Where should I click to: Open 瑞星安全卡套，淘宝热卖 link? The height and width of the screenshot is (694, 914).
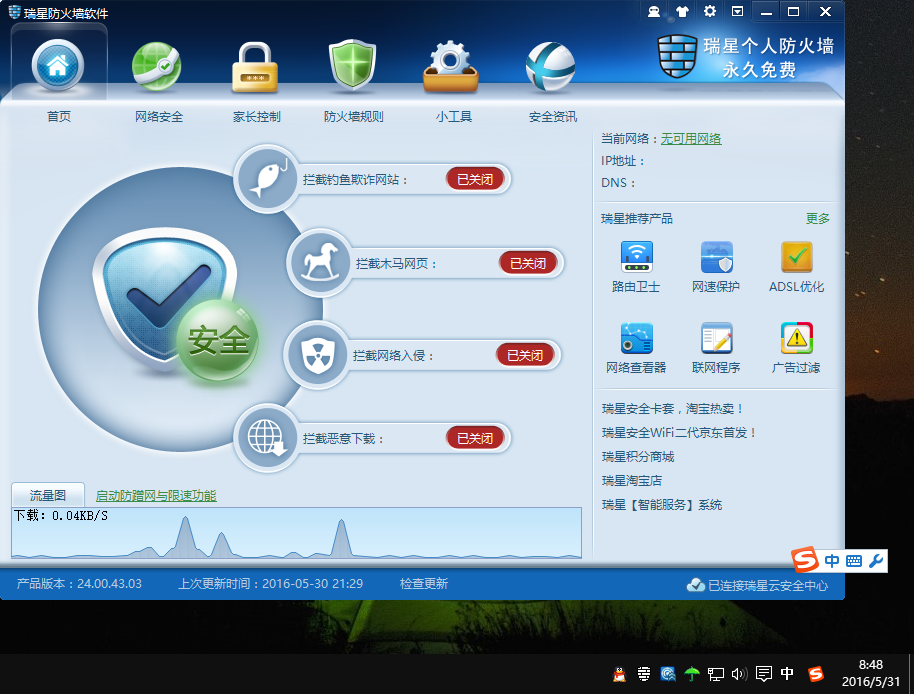pyautogui.click(x=673, y=409)
